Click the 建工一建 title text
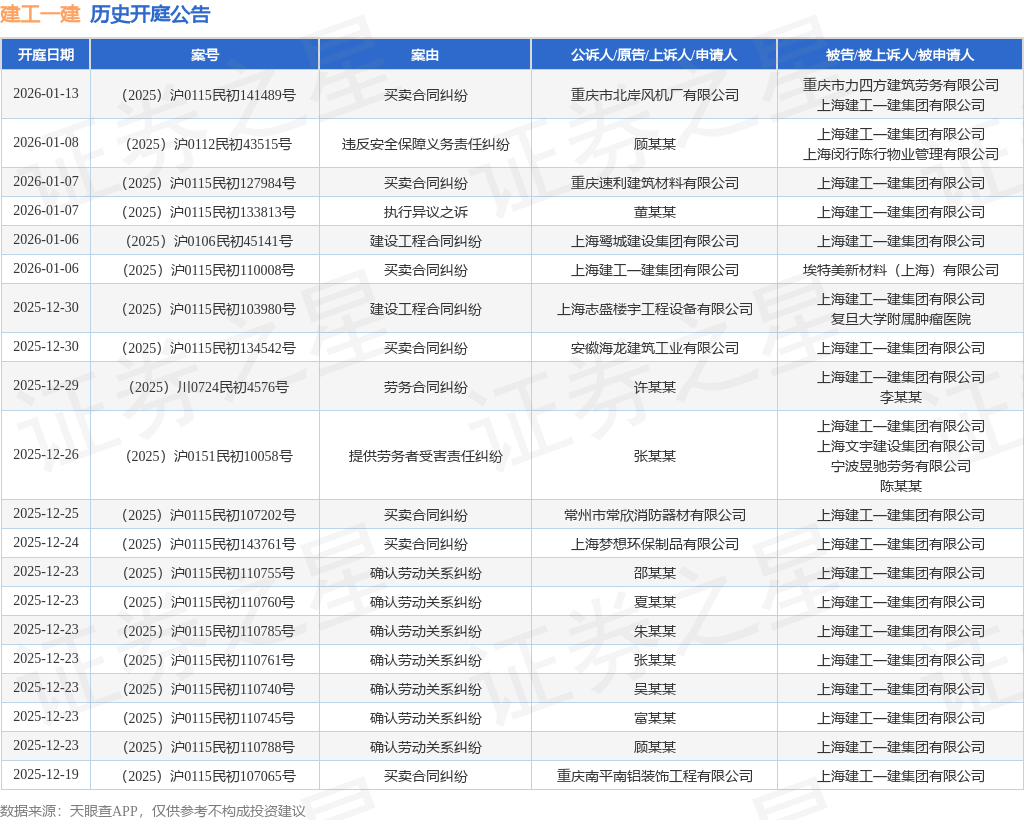1024x820 pixels. (x=40, y=14)
